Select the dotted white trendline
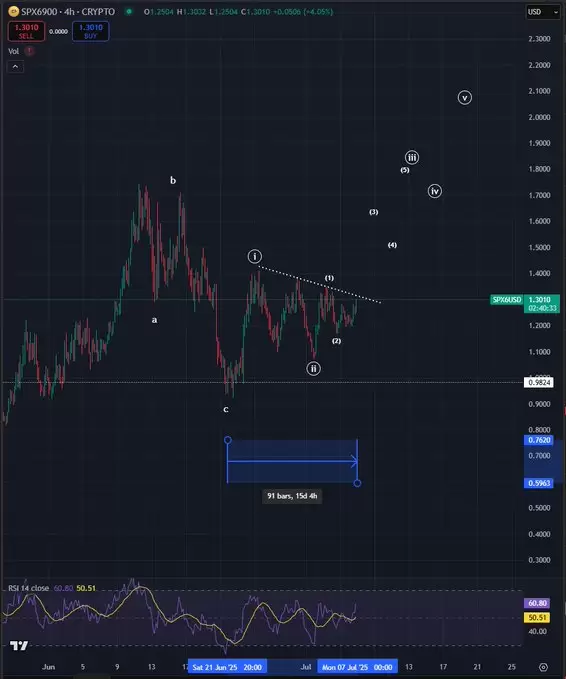The image size is (566, 679). pos(320,285)
